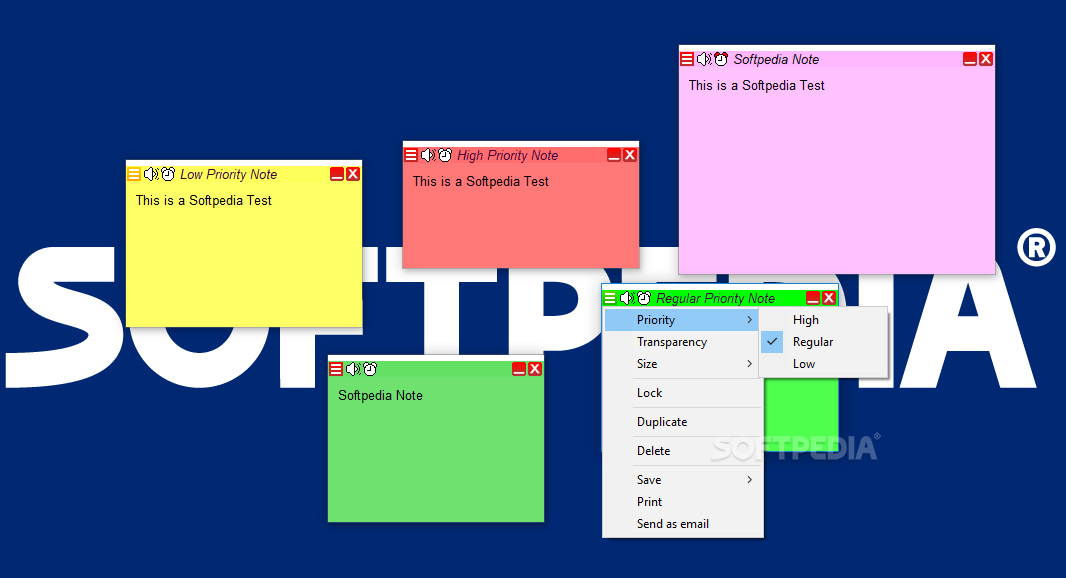This screenshot has width=1066, height=578.
Task: Minimize the Low Priority Note
Action: coord(337,174)
